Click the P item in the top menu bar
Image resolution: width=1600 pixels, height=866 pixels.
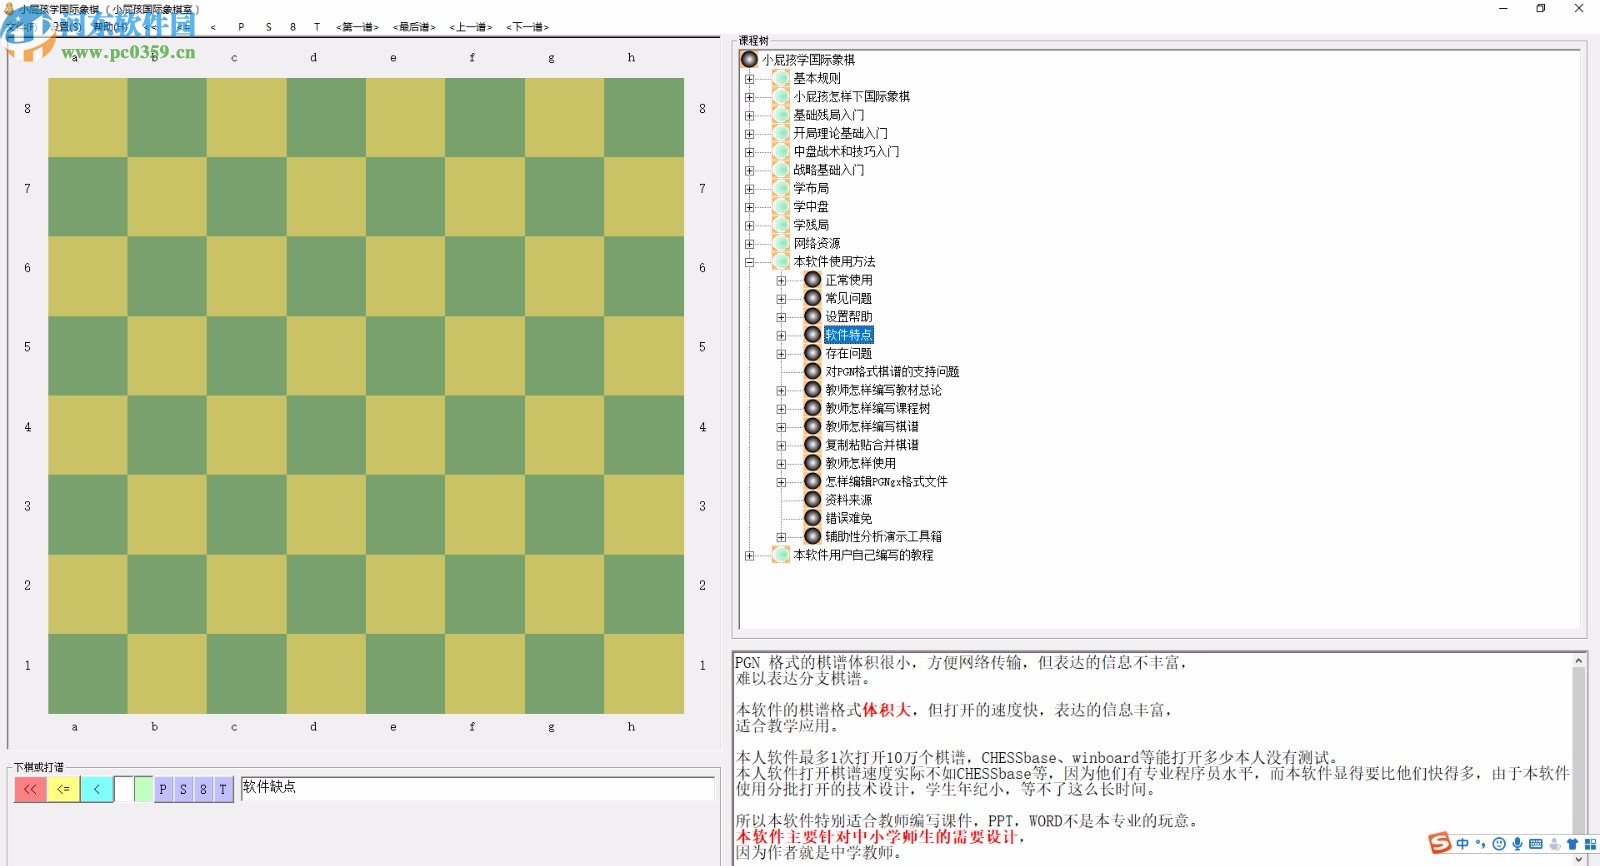click(241, 27)
